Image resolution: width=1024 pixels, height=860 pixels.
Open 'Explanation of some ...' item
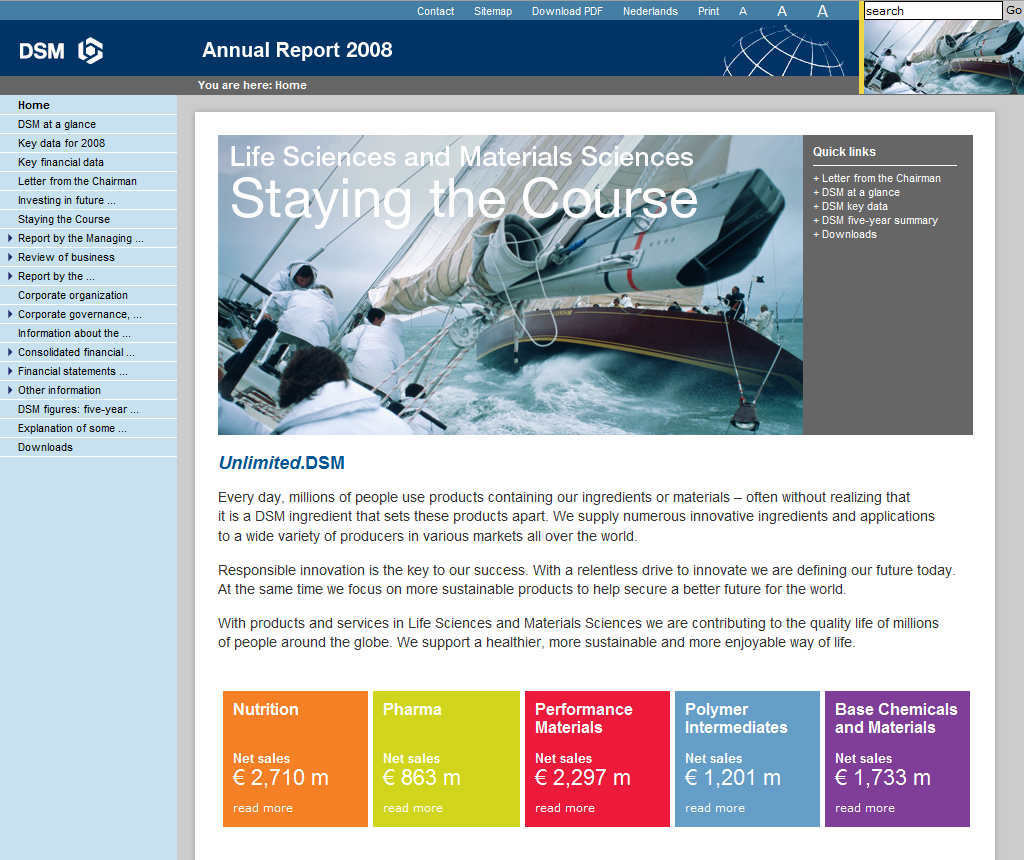72,428
